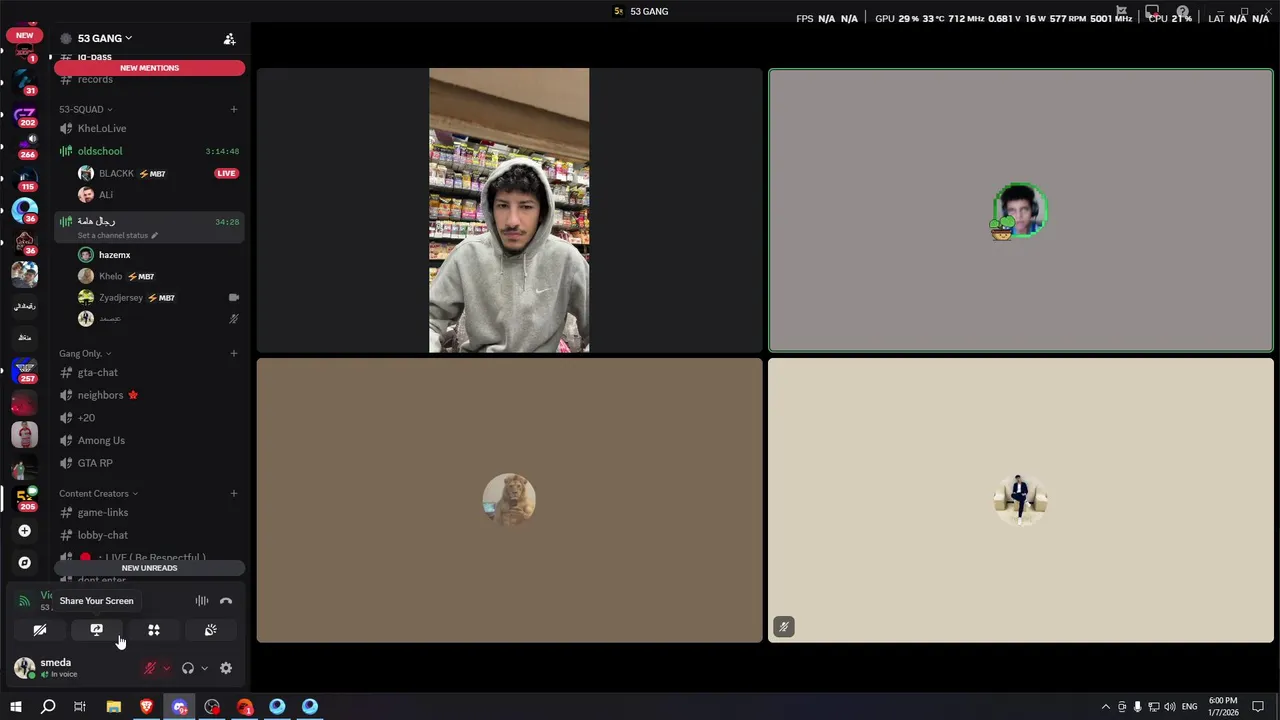Open the taskbar clock showing 6:00 PM
Viewport: 1280px width, 720px height.
coord(1223,707)
